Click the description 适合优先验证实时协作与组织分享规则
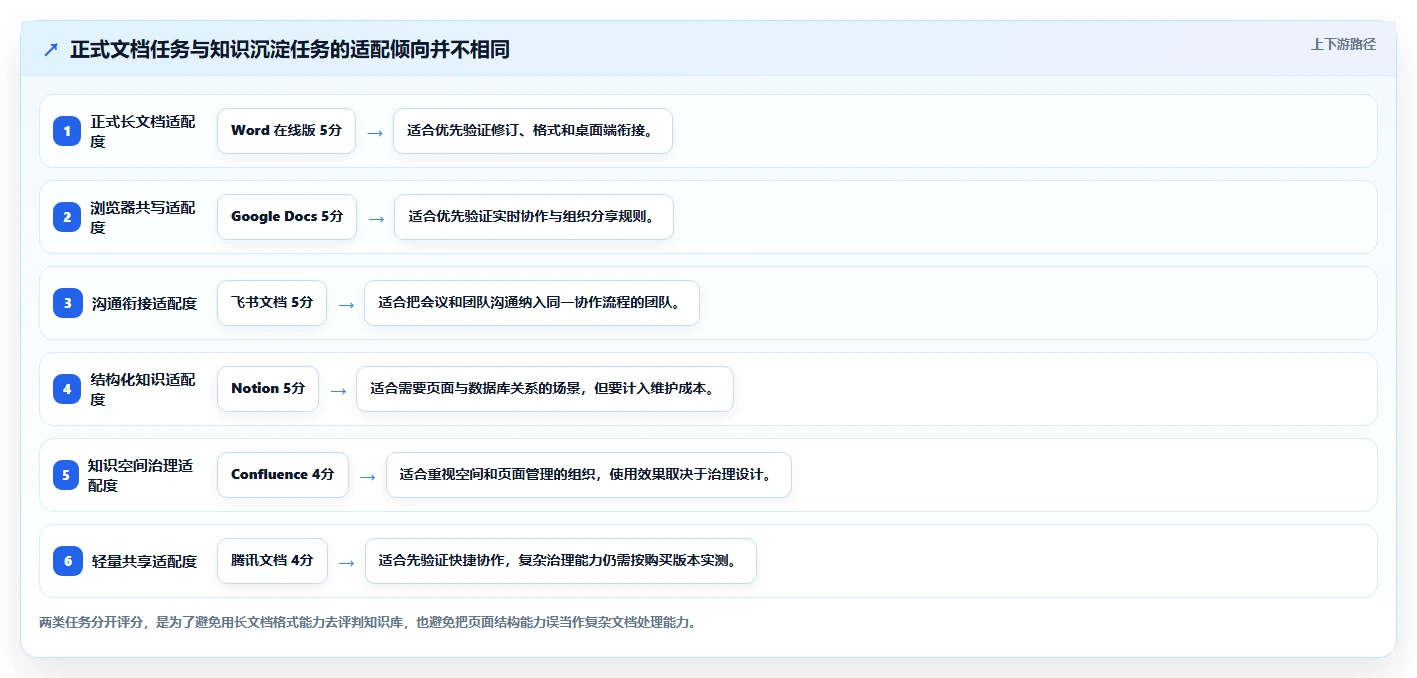 pos(534,217)
